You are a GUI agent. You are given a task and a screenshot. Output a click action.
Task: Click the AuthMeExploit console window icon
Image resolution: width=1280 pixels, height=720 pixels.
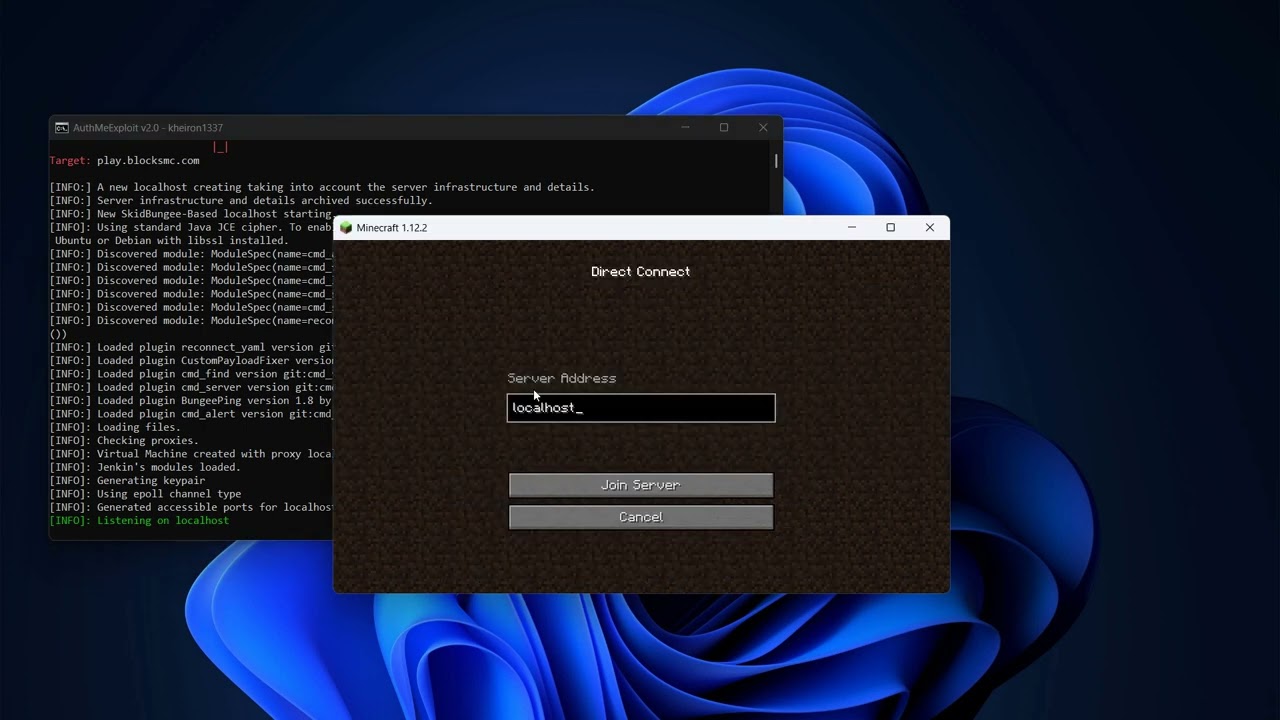point(62,128)
